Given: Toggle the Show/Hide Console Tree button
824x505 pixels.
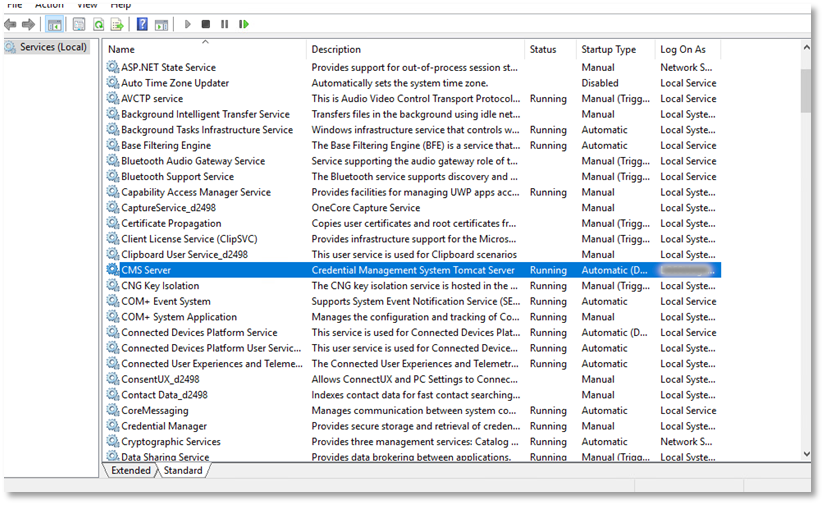Looking at the screenshot, I should tap(54, 24).
